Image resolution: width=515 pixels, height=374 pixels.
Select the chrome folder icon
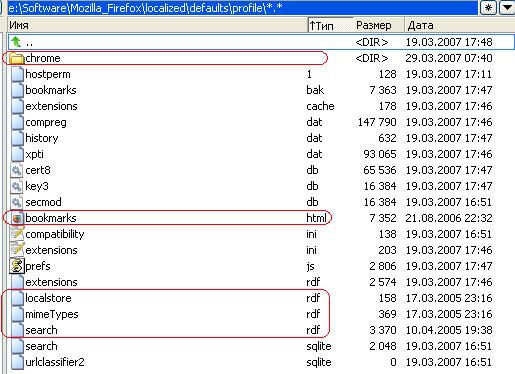point(16,58)
